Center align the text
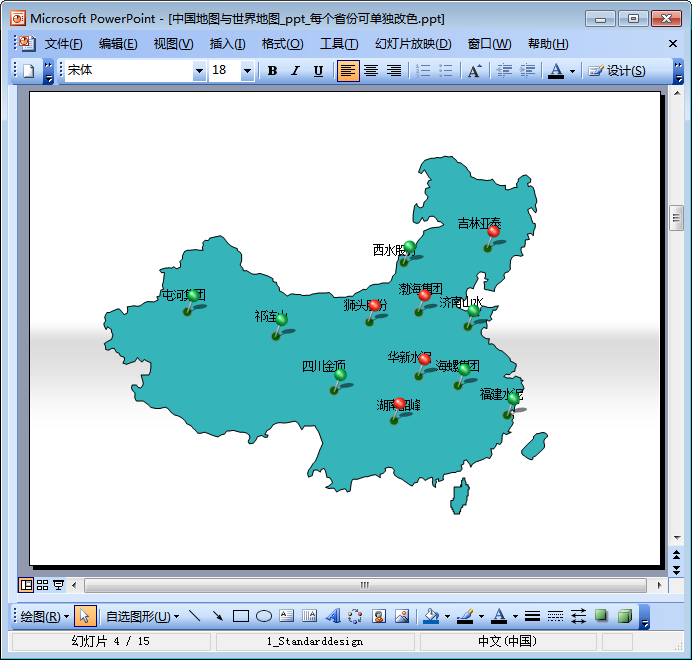This screenshot has height=660, width=692. [371, 71]
